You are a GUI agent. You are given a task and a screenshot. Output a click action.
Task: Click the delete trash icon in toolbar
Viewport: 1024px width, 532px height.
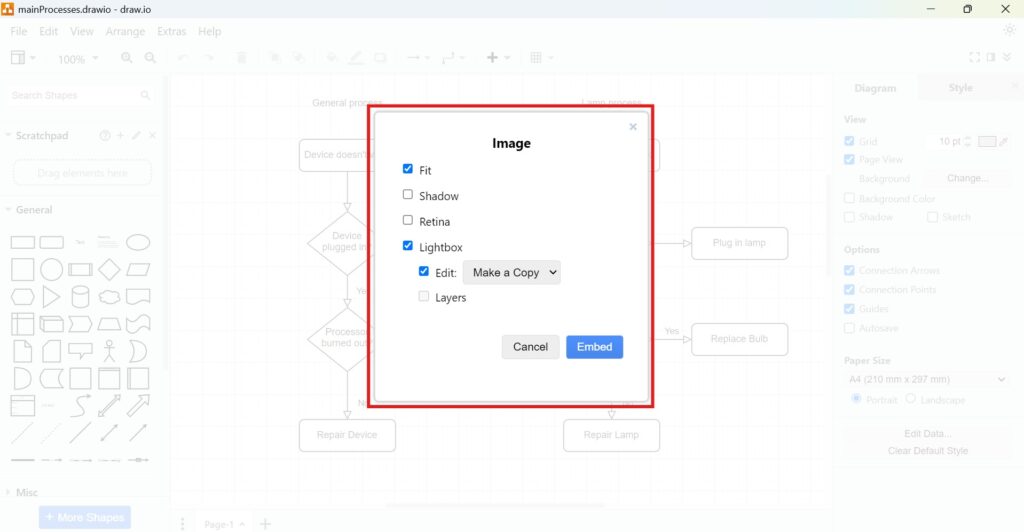tap(241, 58)
